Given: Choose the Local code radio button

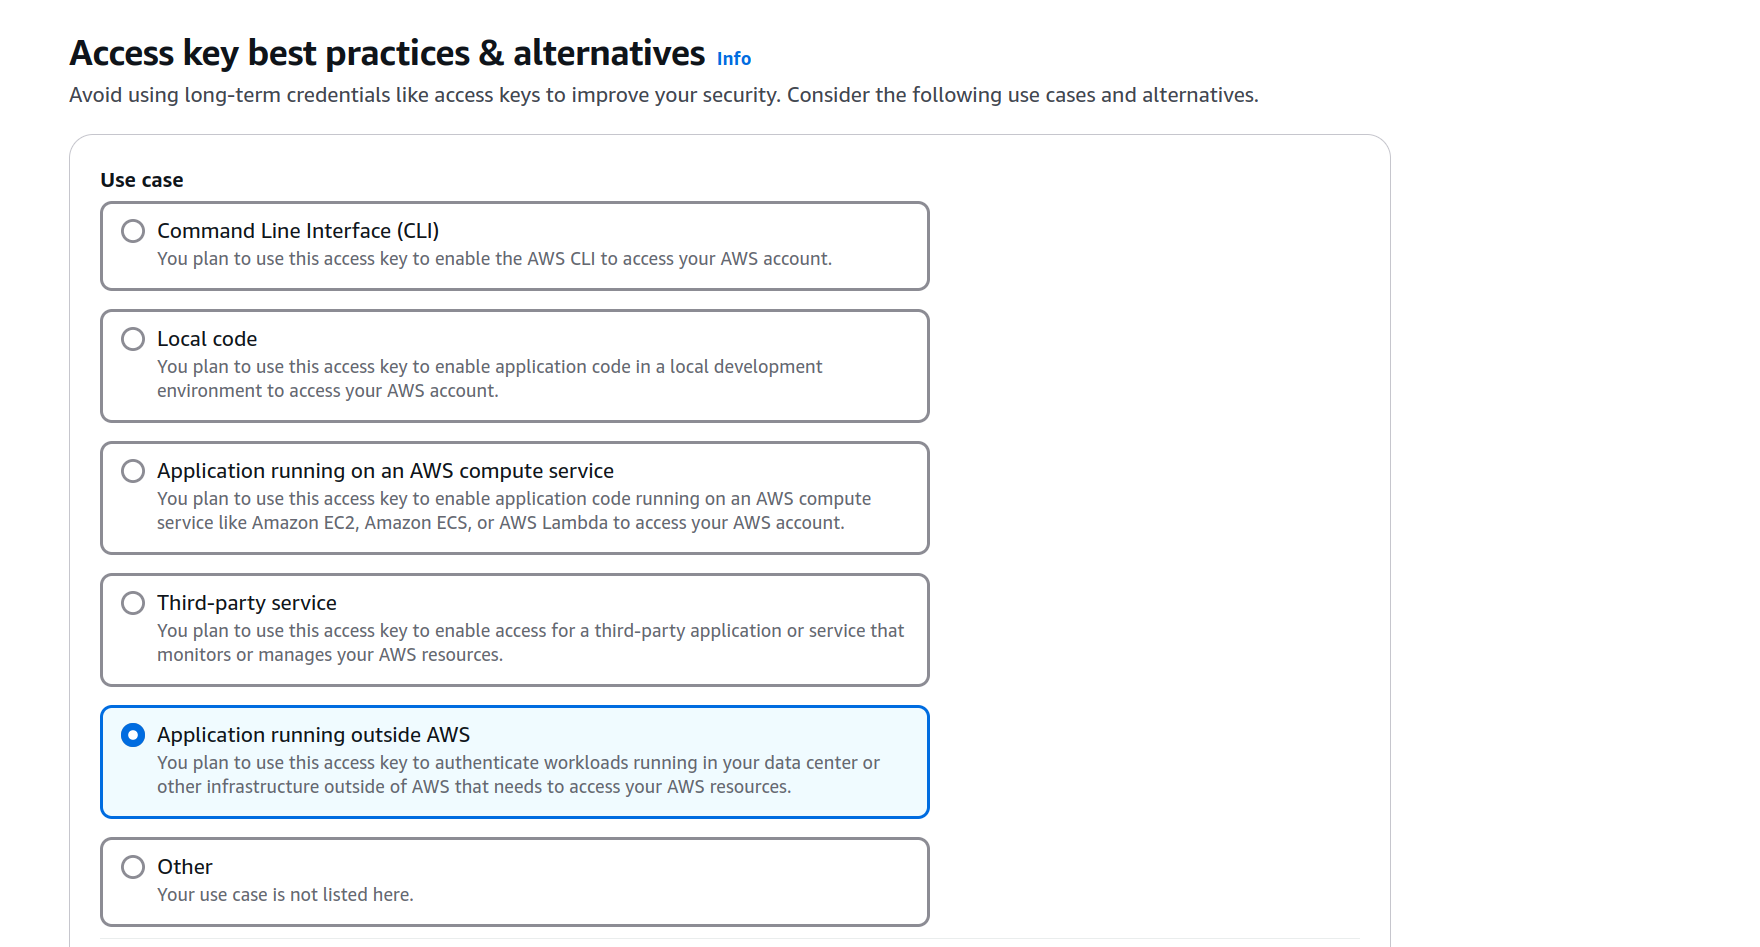Looking at the screenshot, I should 133,339.
